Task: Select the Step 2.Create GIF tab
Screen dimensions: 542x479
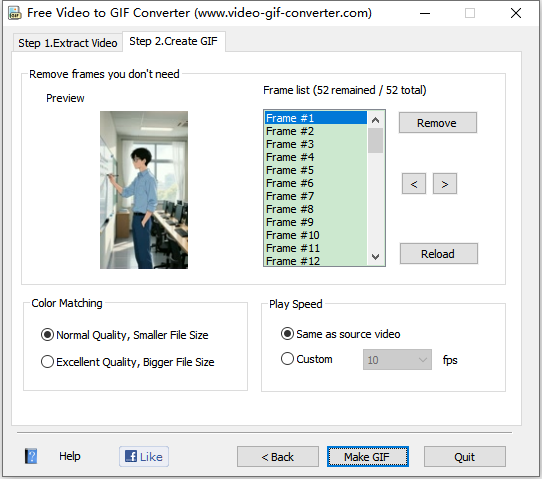Action: pos(174,41)
